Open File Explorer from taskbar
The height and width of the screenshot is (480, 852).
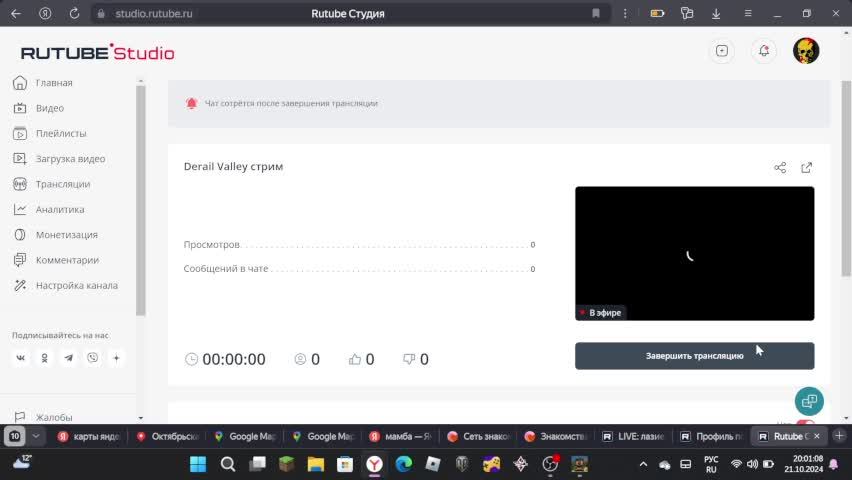[x=316, y=464]
